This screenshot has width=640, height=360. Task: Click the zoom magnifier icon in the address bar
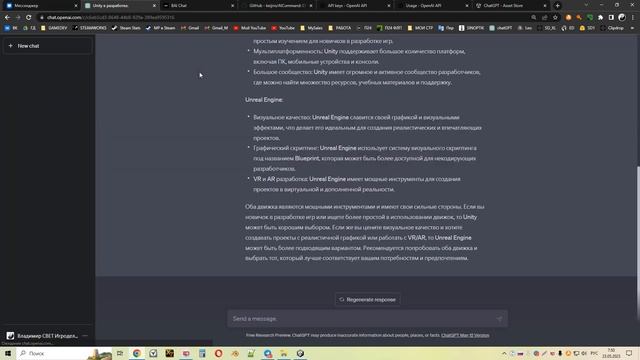(x=533, y=18)
